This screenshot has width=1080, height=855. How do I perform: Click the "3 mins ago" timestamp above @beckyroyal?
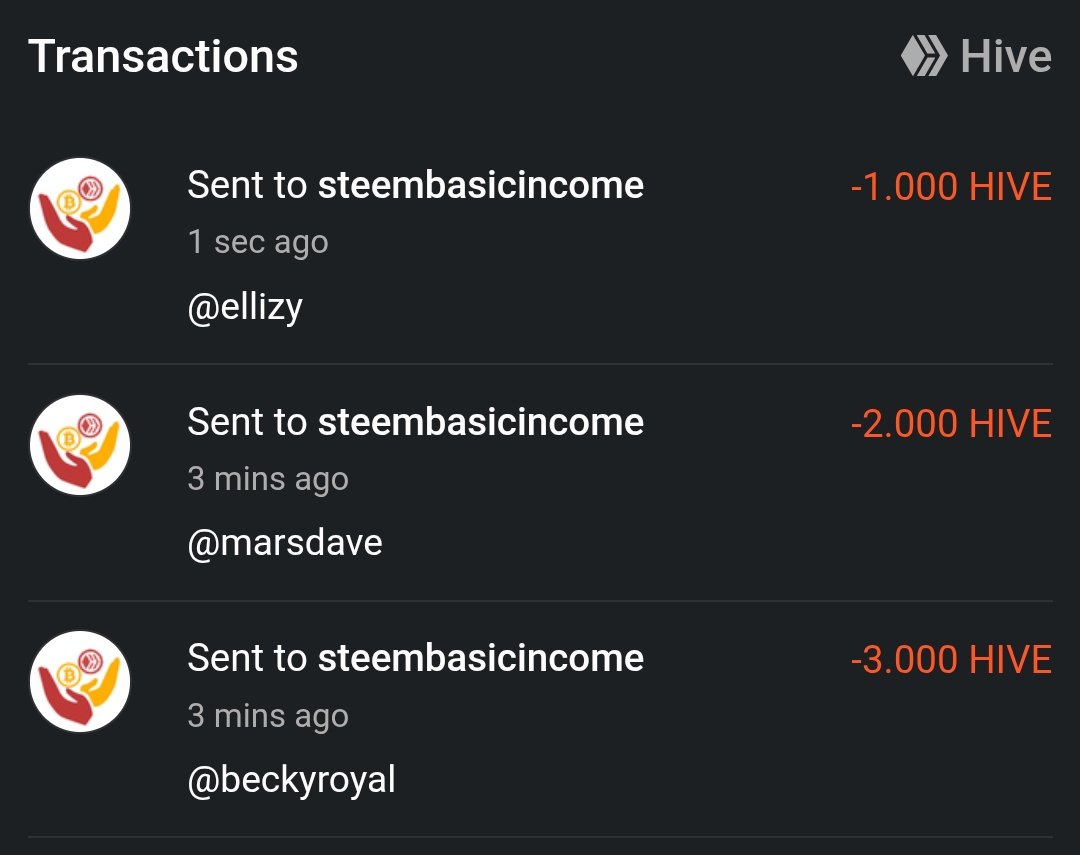[268, 716]
